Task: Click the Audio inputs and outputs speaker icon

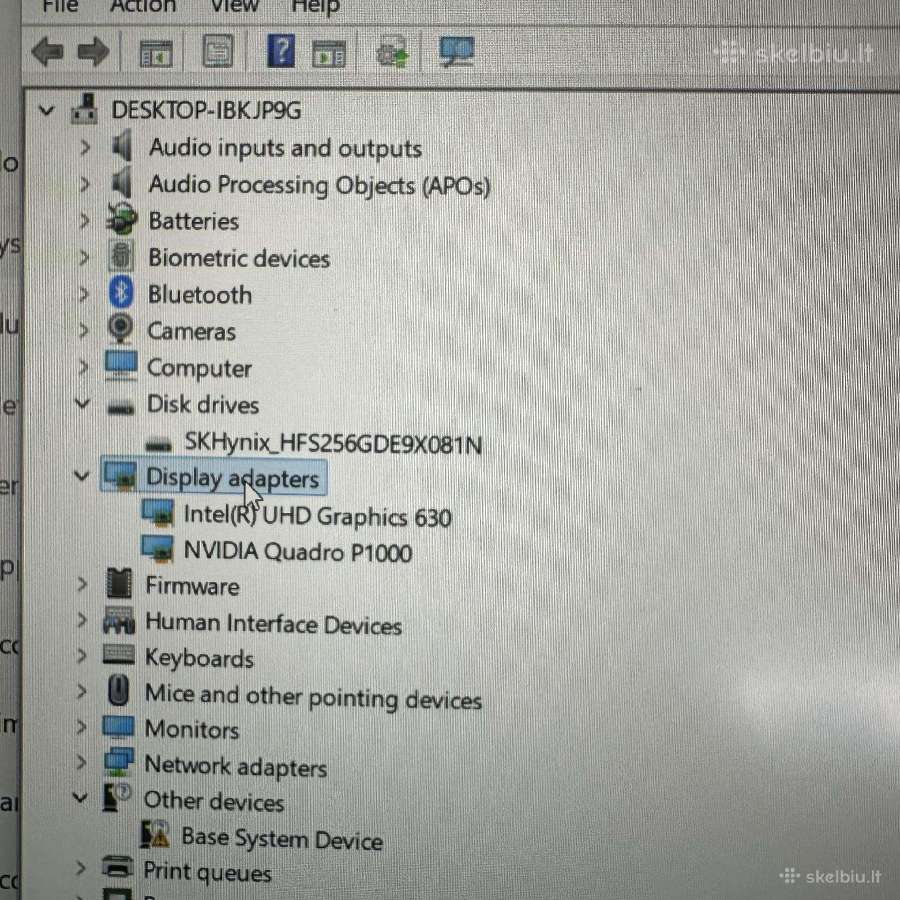Action: 122,146
